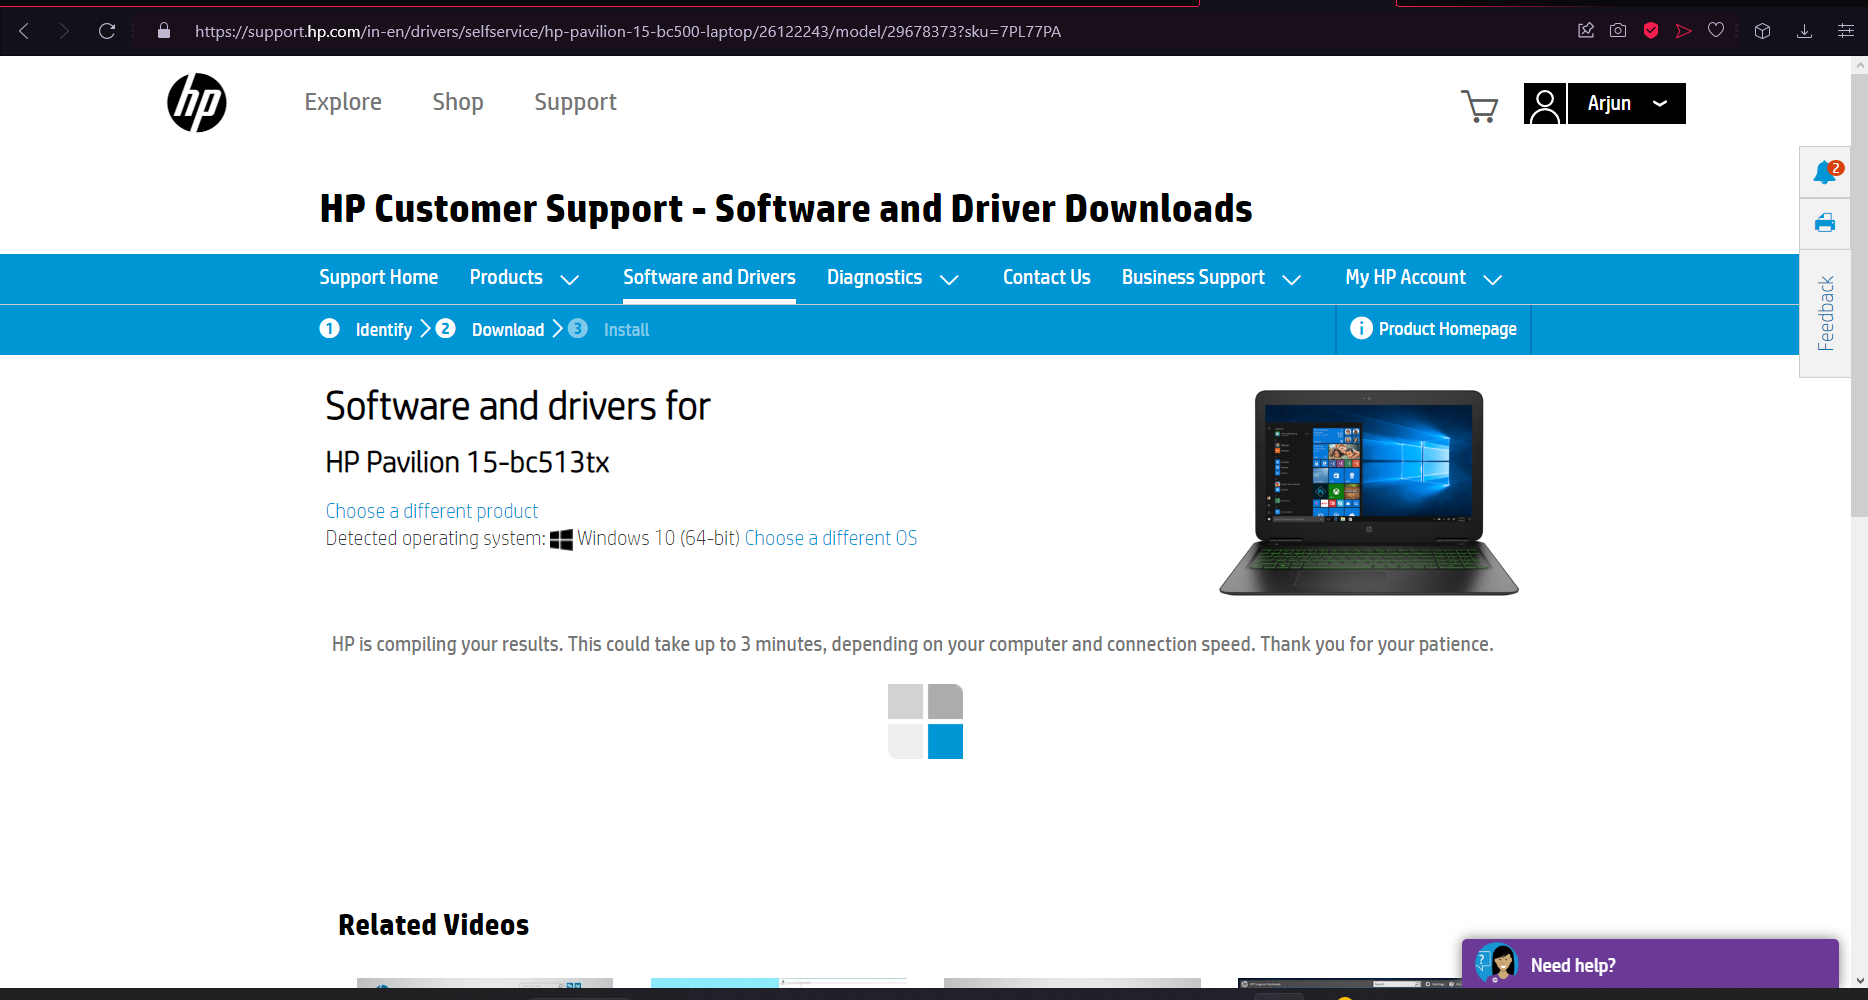Expand the Diagnostics dropdown menu
Image resolution: width=1868 pixels, height=1000 pixels.
(892, 278)
